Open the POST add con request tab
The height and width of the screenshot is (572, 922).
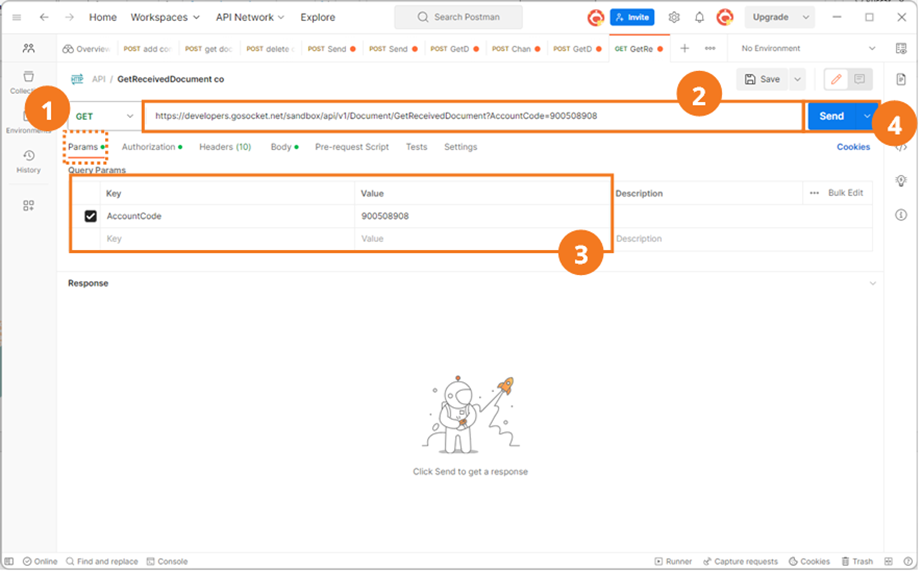[148, 49]
